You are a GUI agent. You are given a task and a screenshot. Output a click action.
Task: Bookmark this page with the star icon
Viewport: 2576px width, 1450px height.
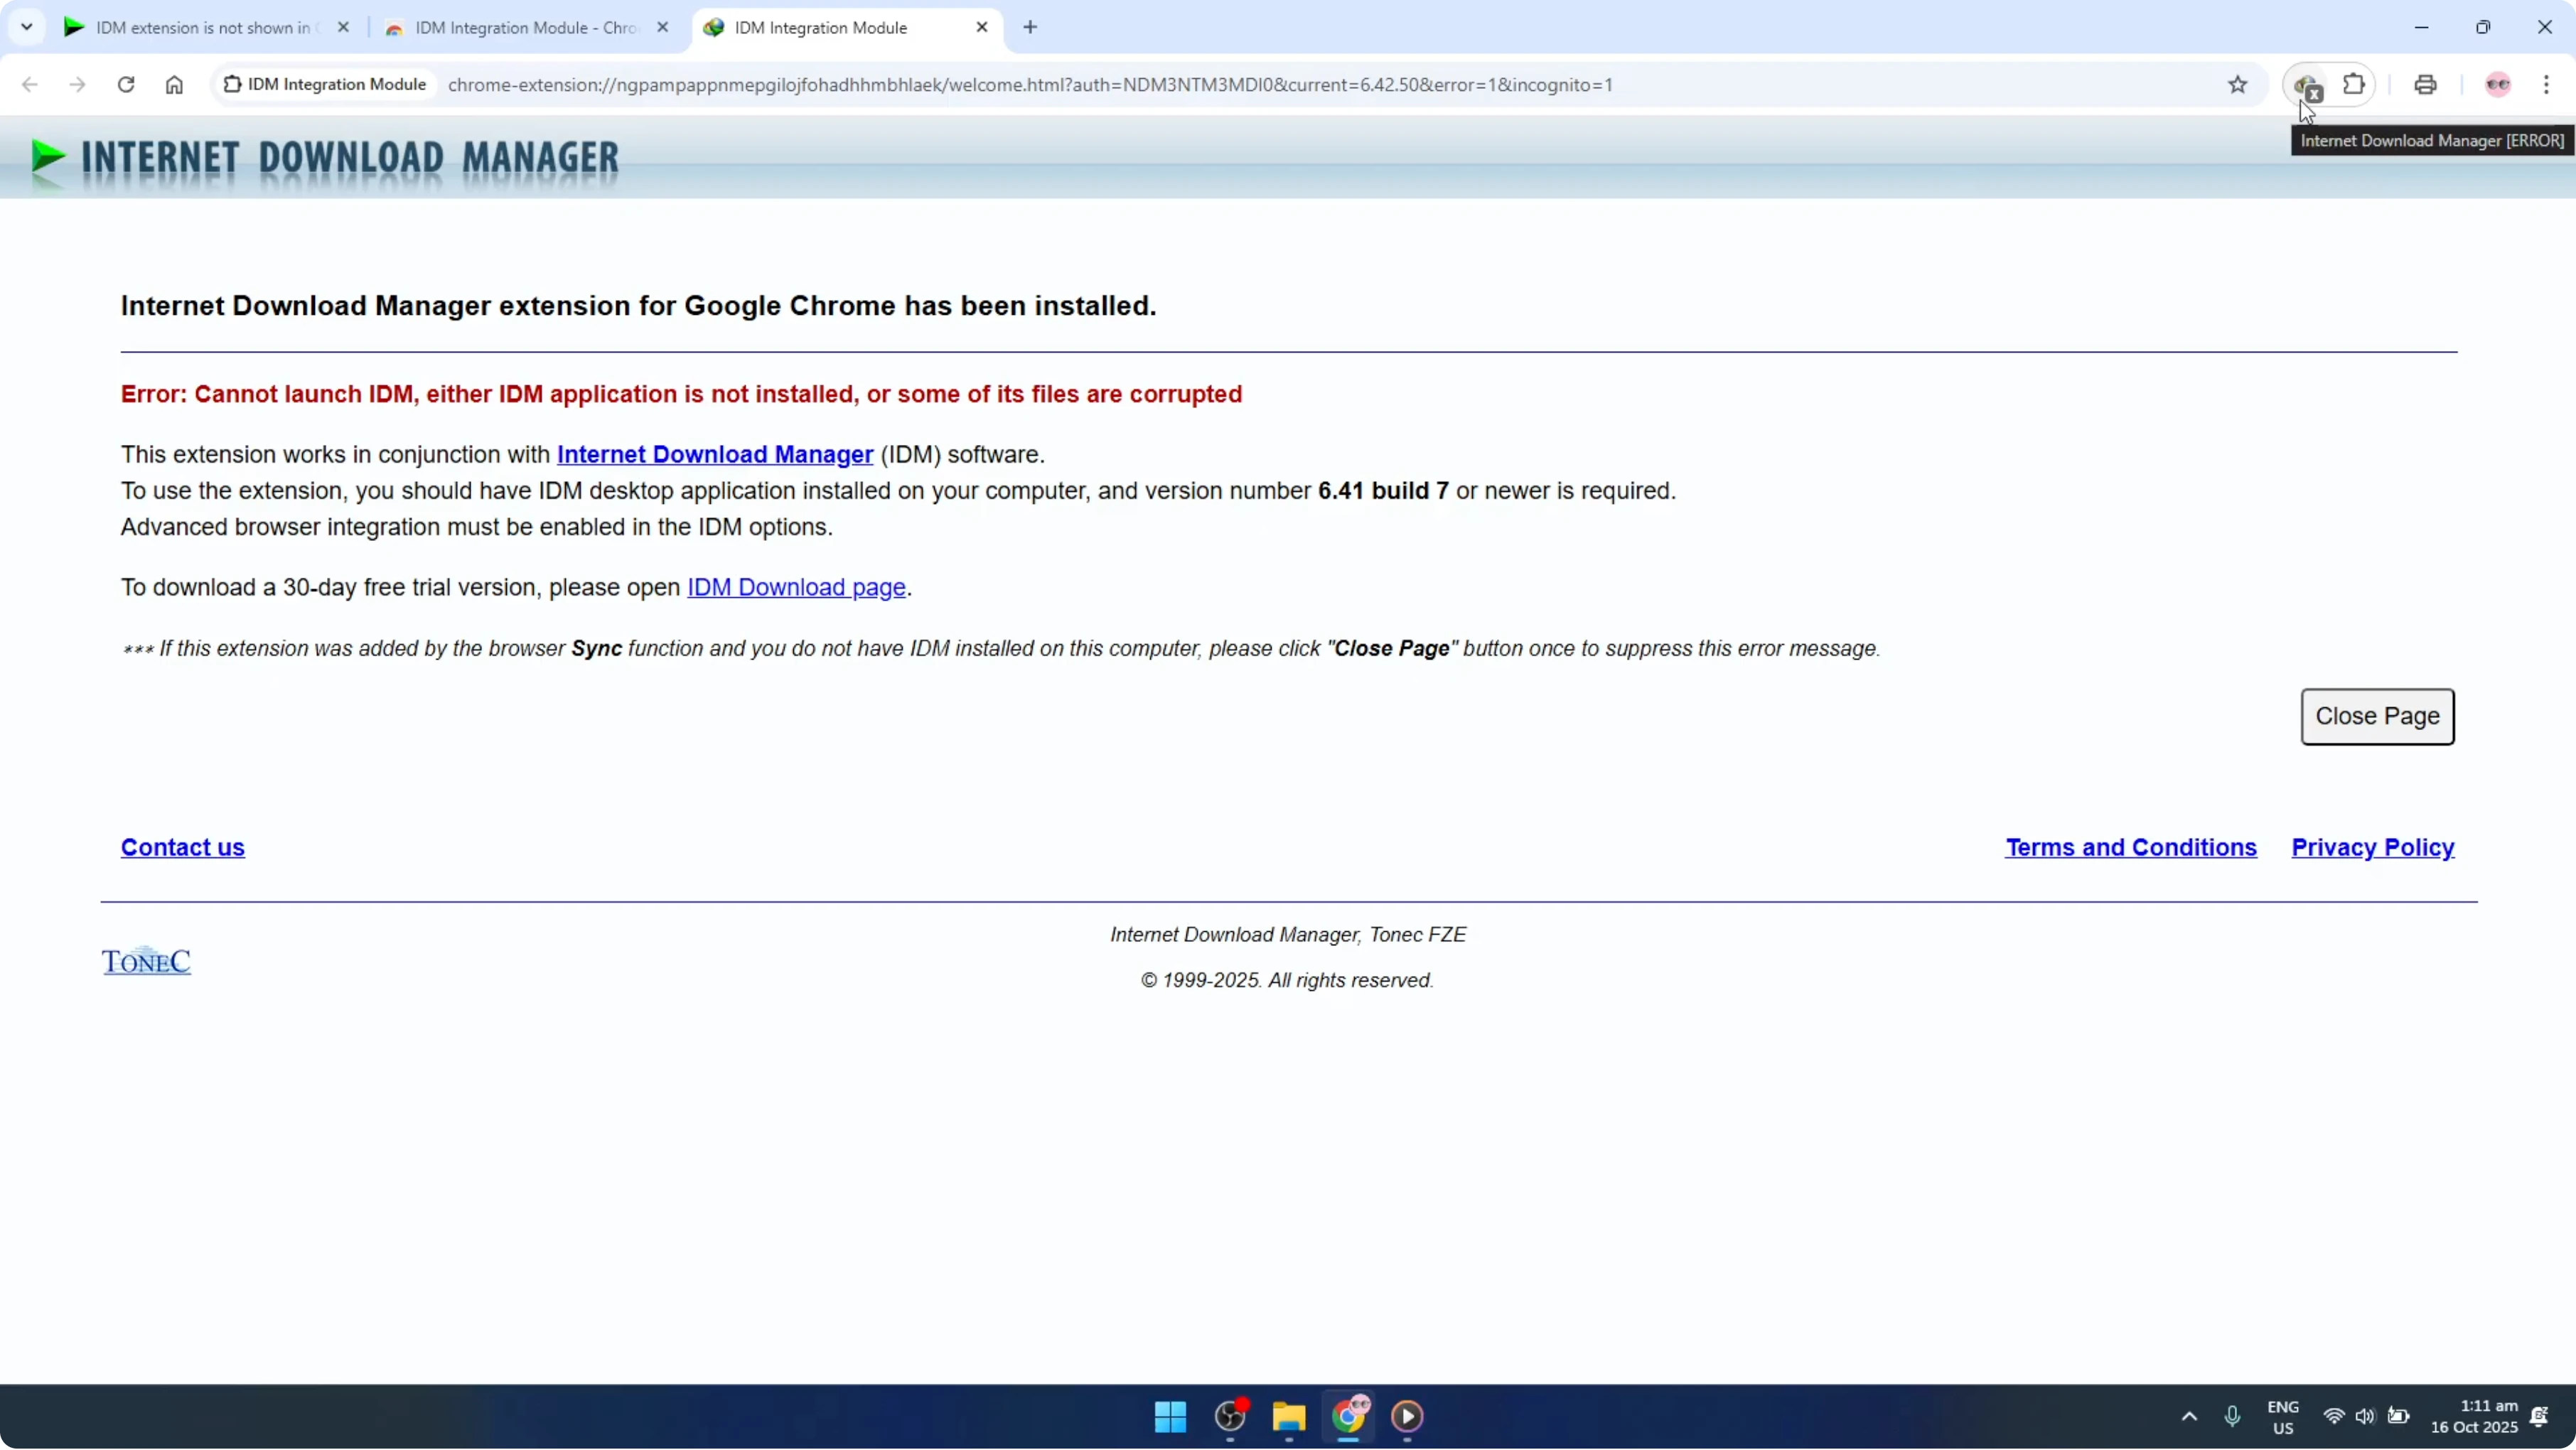(2238, 85)
